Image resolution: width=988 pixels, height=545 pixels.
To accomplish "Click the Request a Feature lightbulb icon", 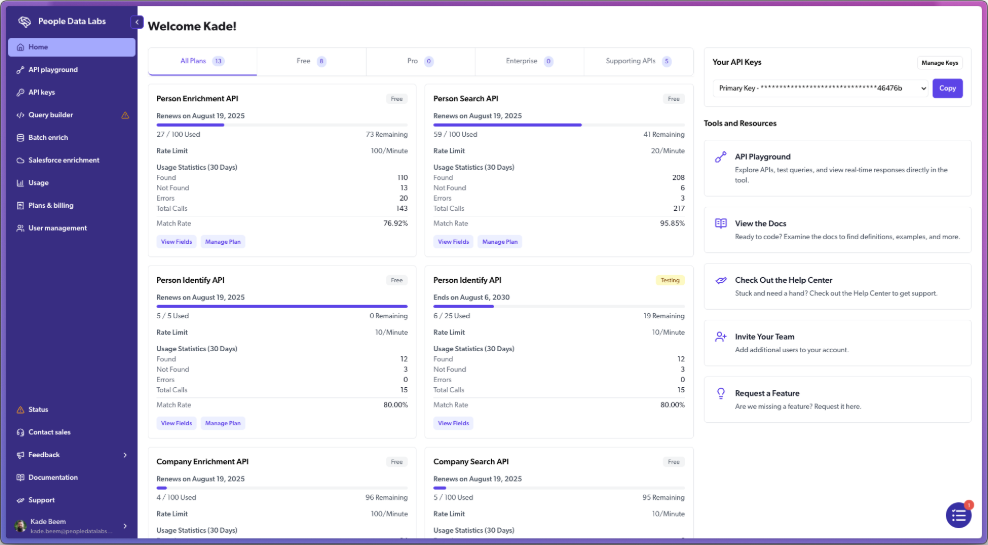I will pyautogui.click(x=721, y=394).
